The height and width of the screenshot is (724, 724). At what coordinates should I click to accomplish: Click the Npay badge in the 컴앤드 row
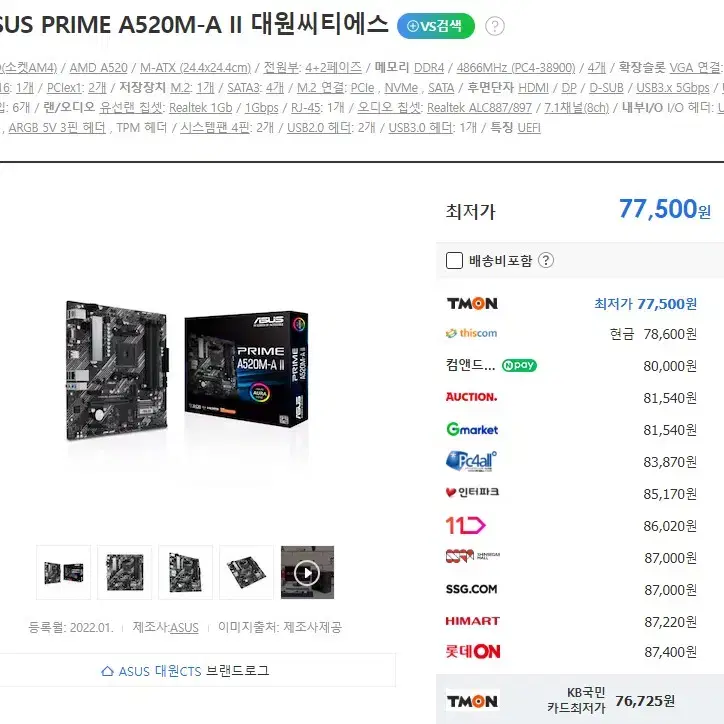pos(519,365)
